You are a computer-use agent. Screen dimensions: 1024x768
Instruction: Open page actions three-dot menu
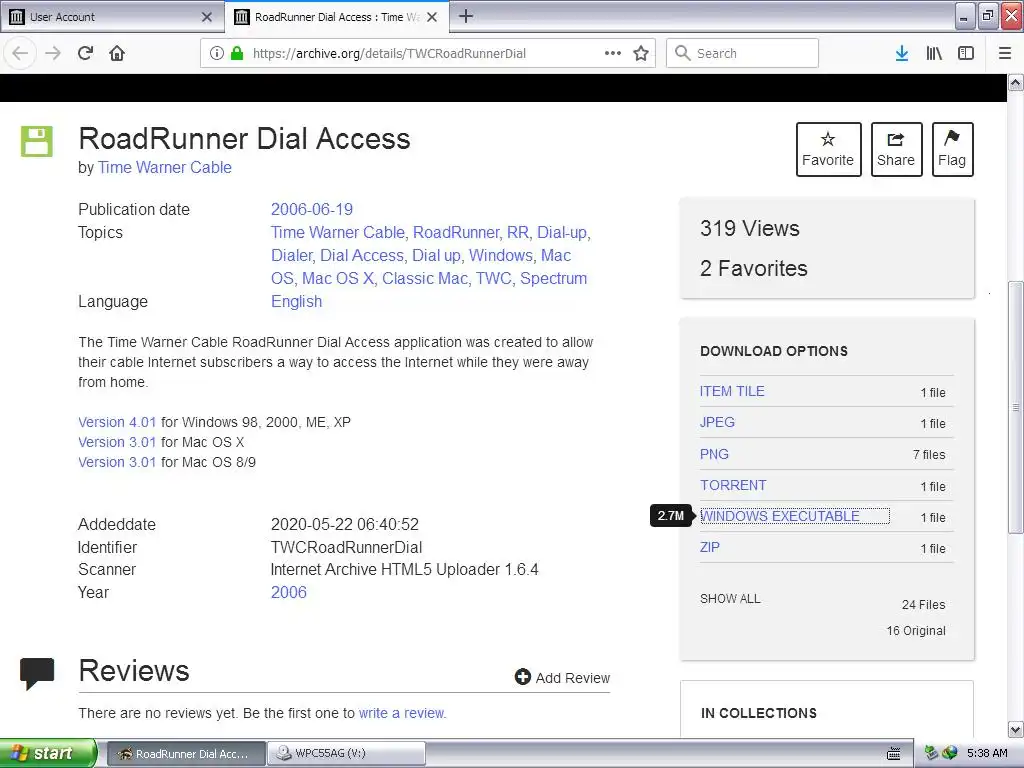click(x=613, y=53)
